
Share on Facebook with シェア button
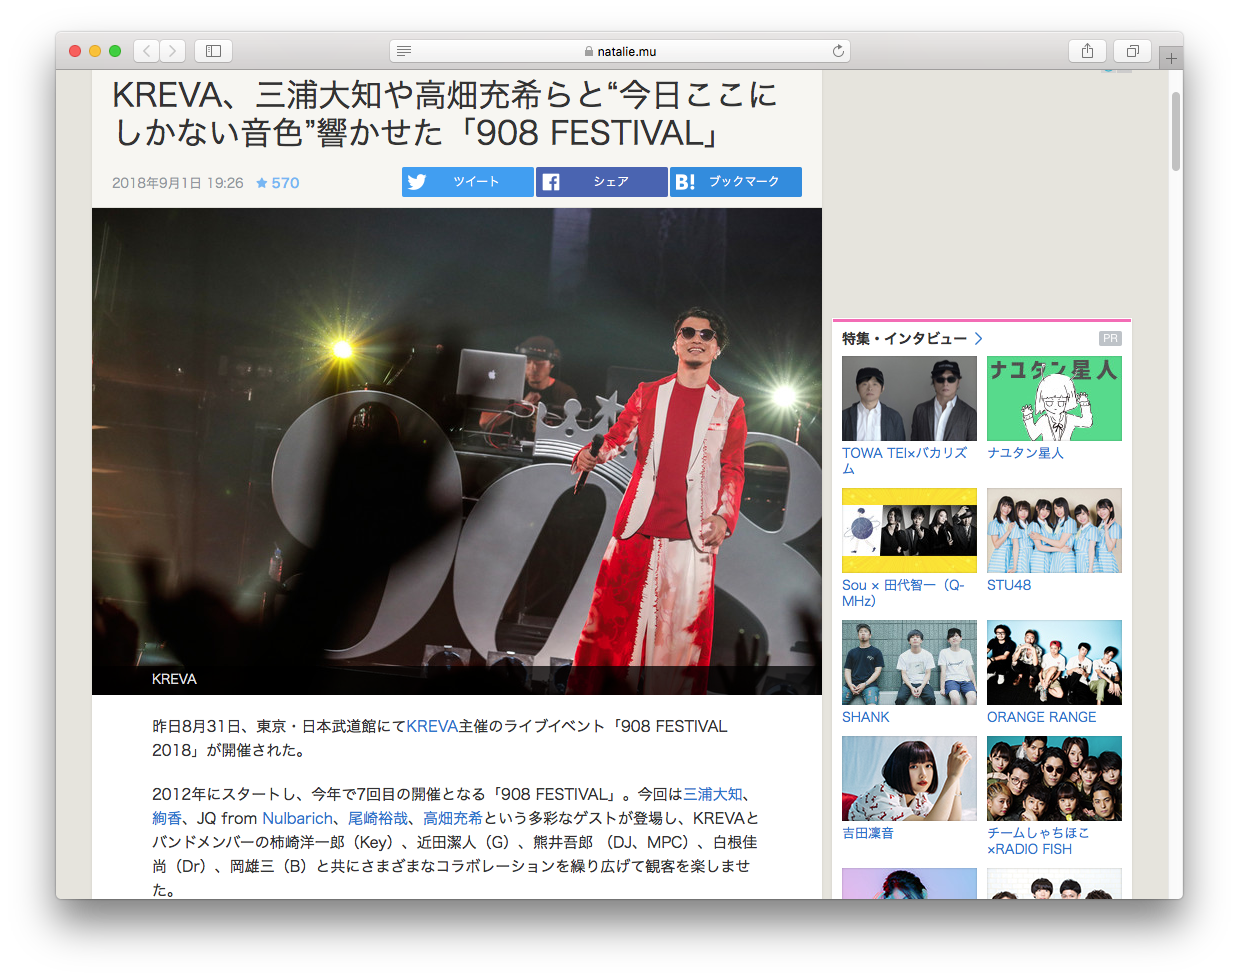pos(601,182)
